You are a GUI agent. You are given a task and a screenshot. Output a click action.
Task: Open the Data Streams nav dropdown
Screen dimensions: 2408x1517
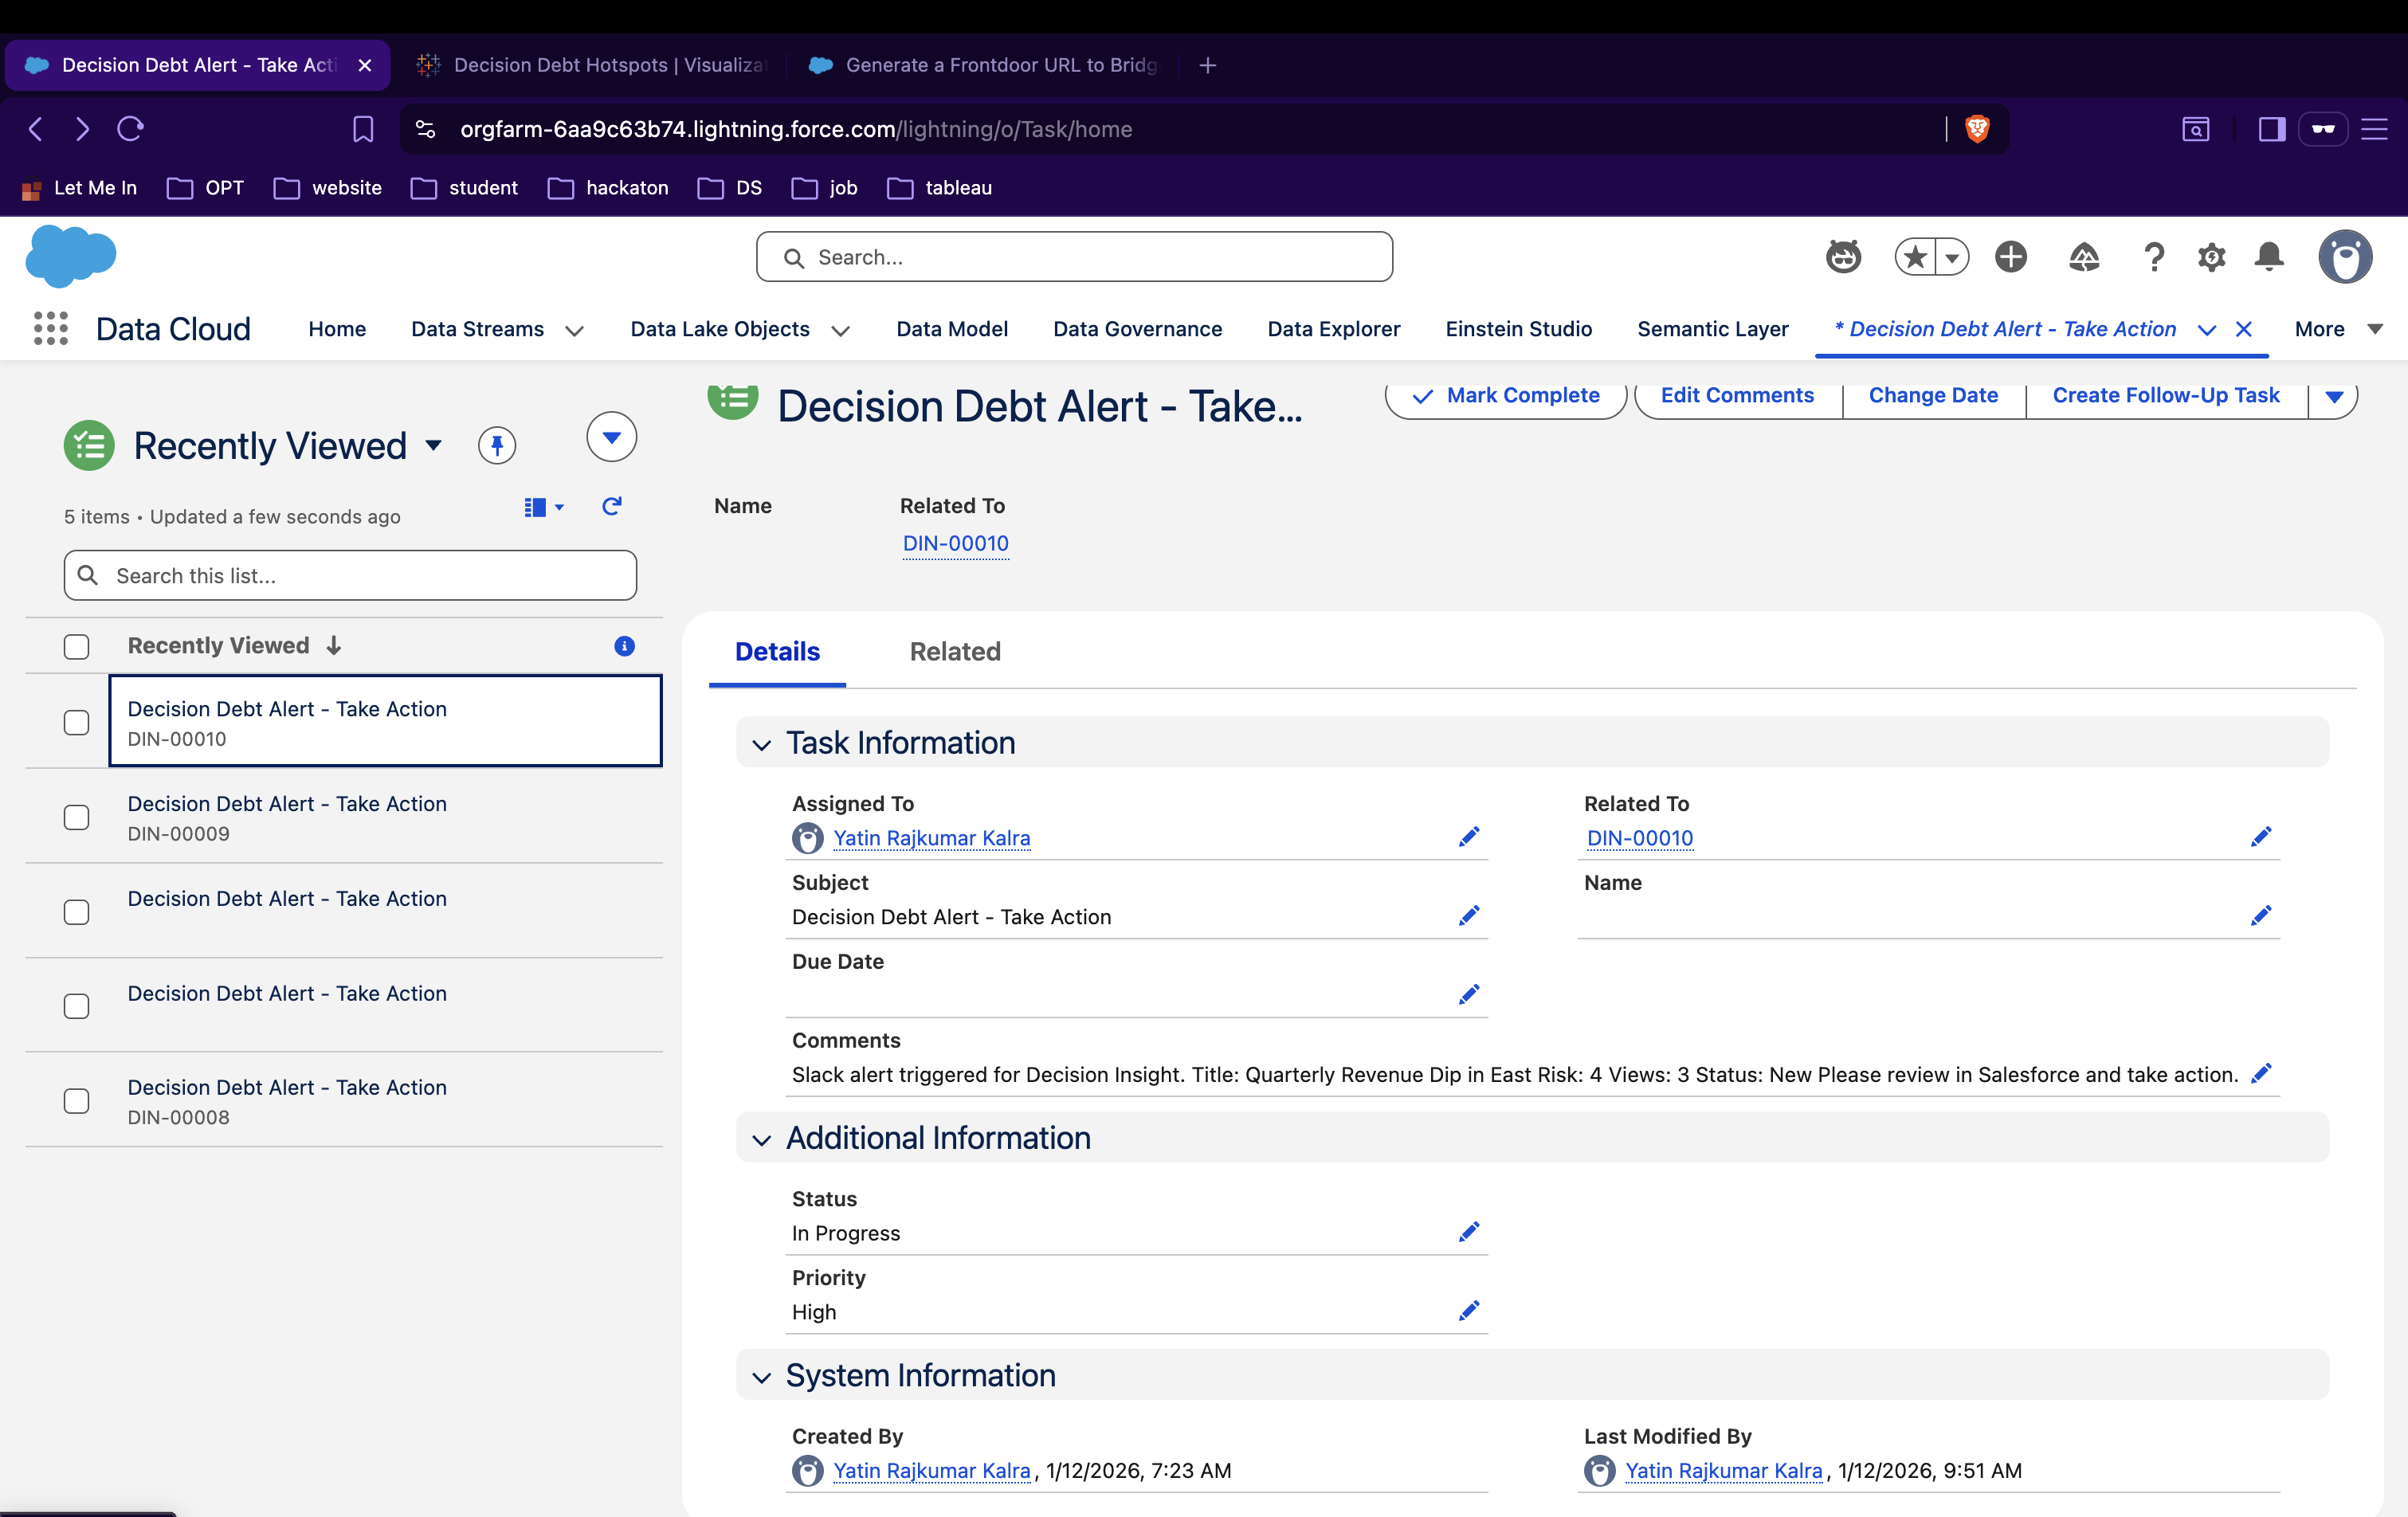click(574, 330)
